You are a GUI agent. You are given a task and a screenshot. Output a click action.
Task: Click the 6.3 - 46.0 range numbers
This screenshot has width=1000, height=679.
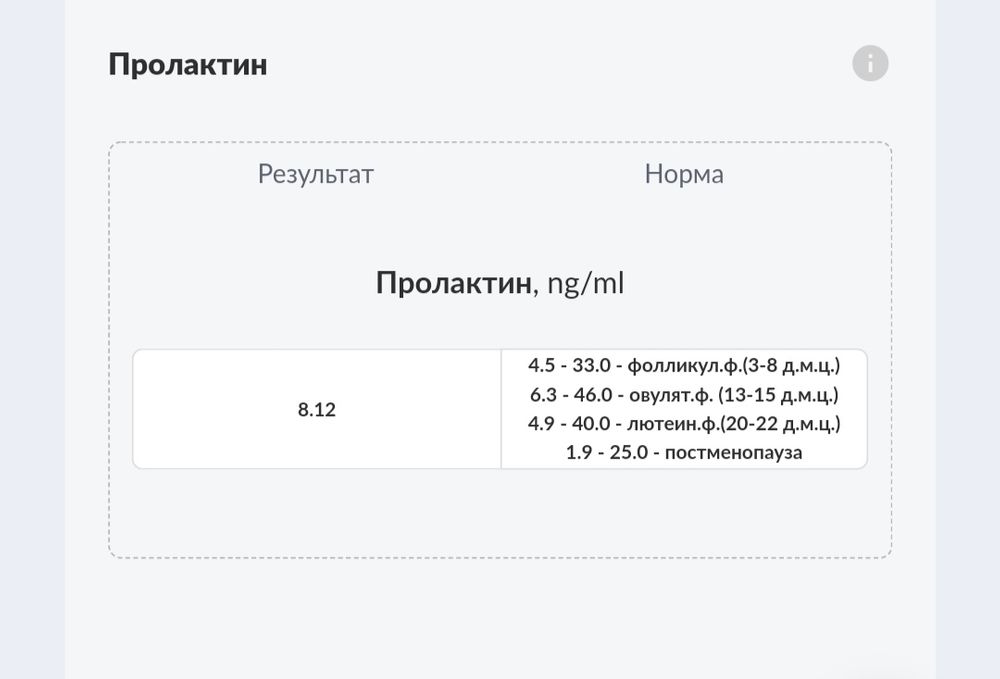(569, 395)
